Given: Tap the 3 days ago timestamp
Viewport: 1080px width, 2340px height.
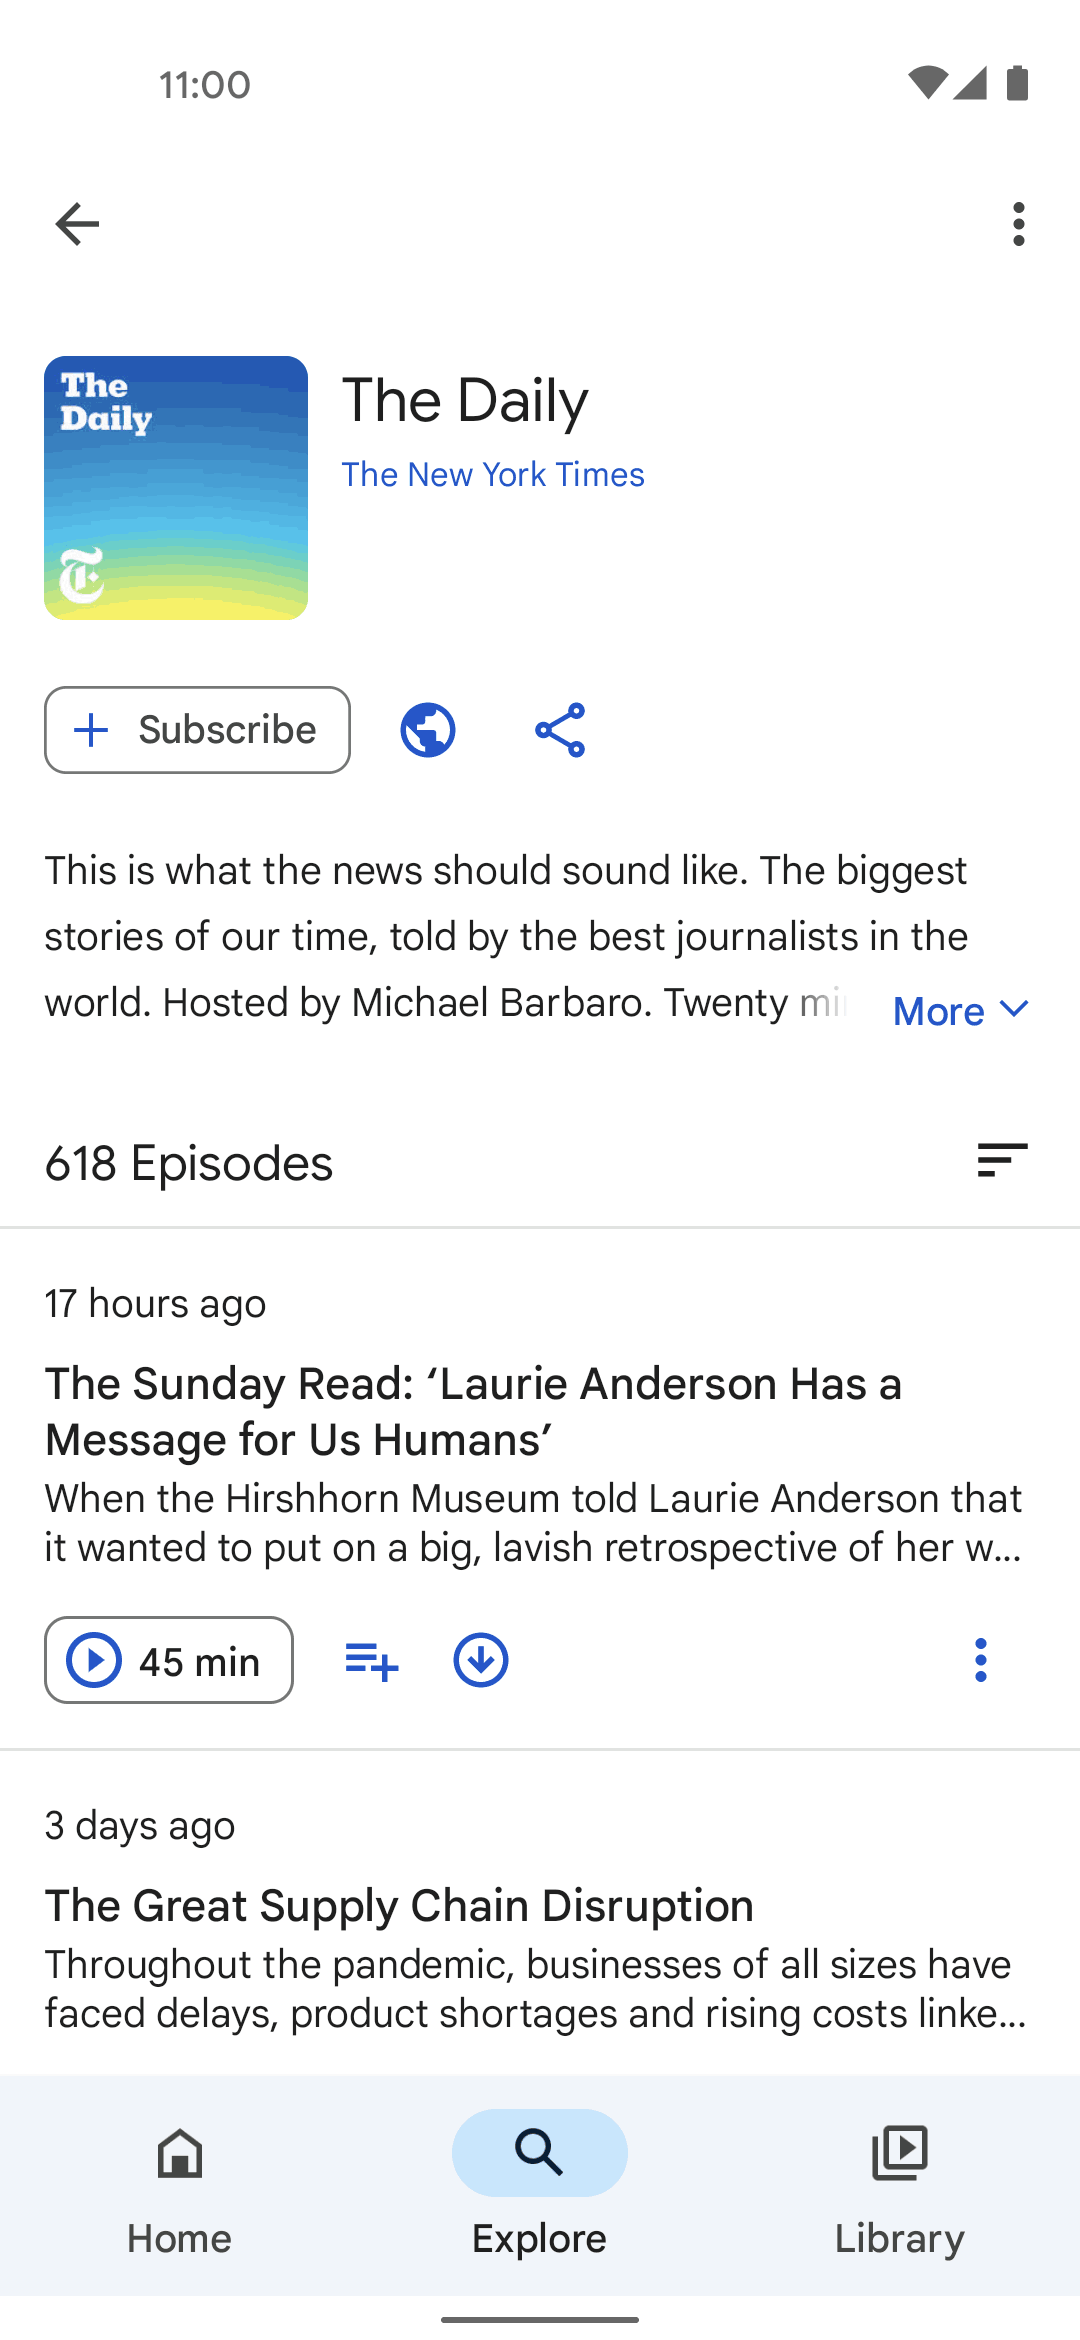Looking at the screenshot, I should pyautogui.click(x=140, y=1825).
